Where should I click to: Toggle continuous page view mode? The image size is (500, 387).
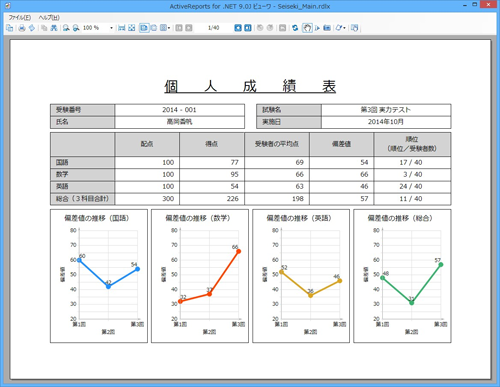click(x=154, y=28)
